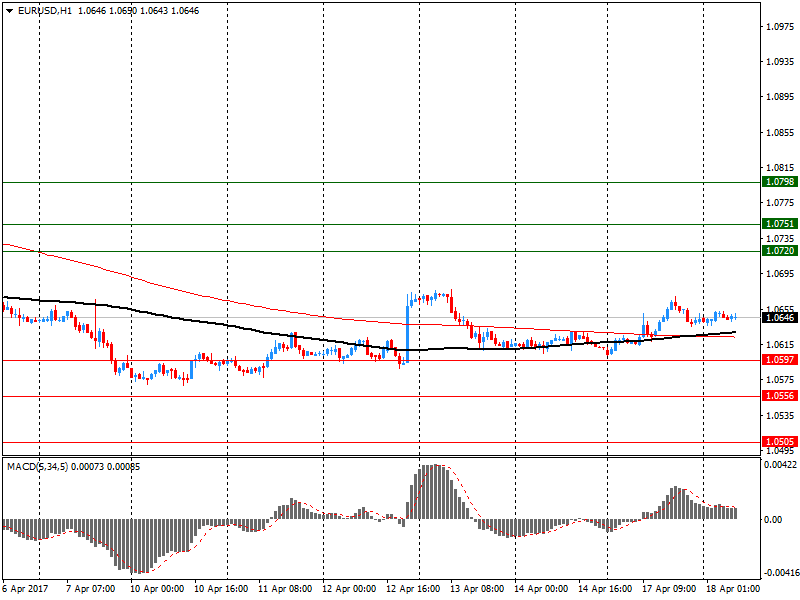Select the 1.0751 green resistance level label
The width and height of the screenshot is (800, 600).
point(780,223)
